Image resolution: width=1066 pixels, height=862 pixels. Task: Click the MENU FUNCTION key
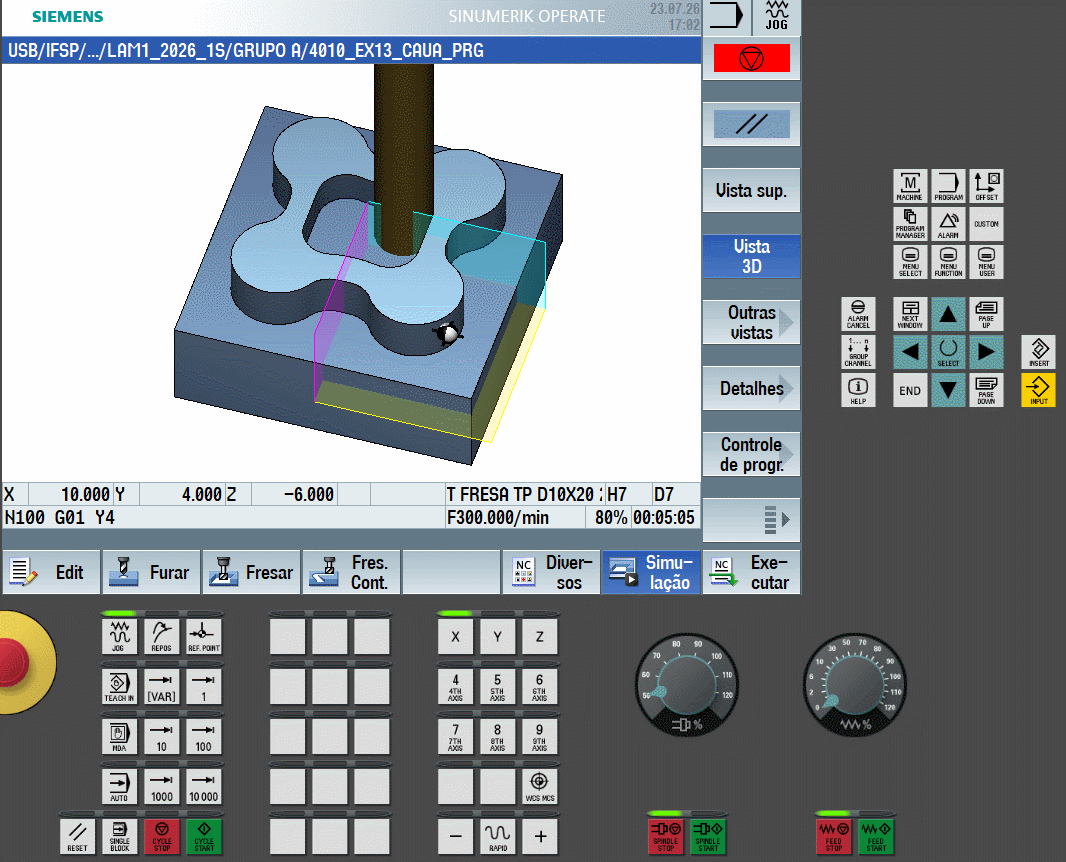pyautogui.click(x=948, y=262)
